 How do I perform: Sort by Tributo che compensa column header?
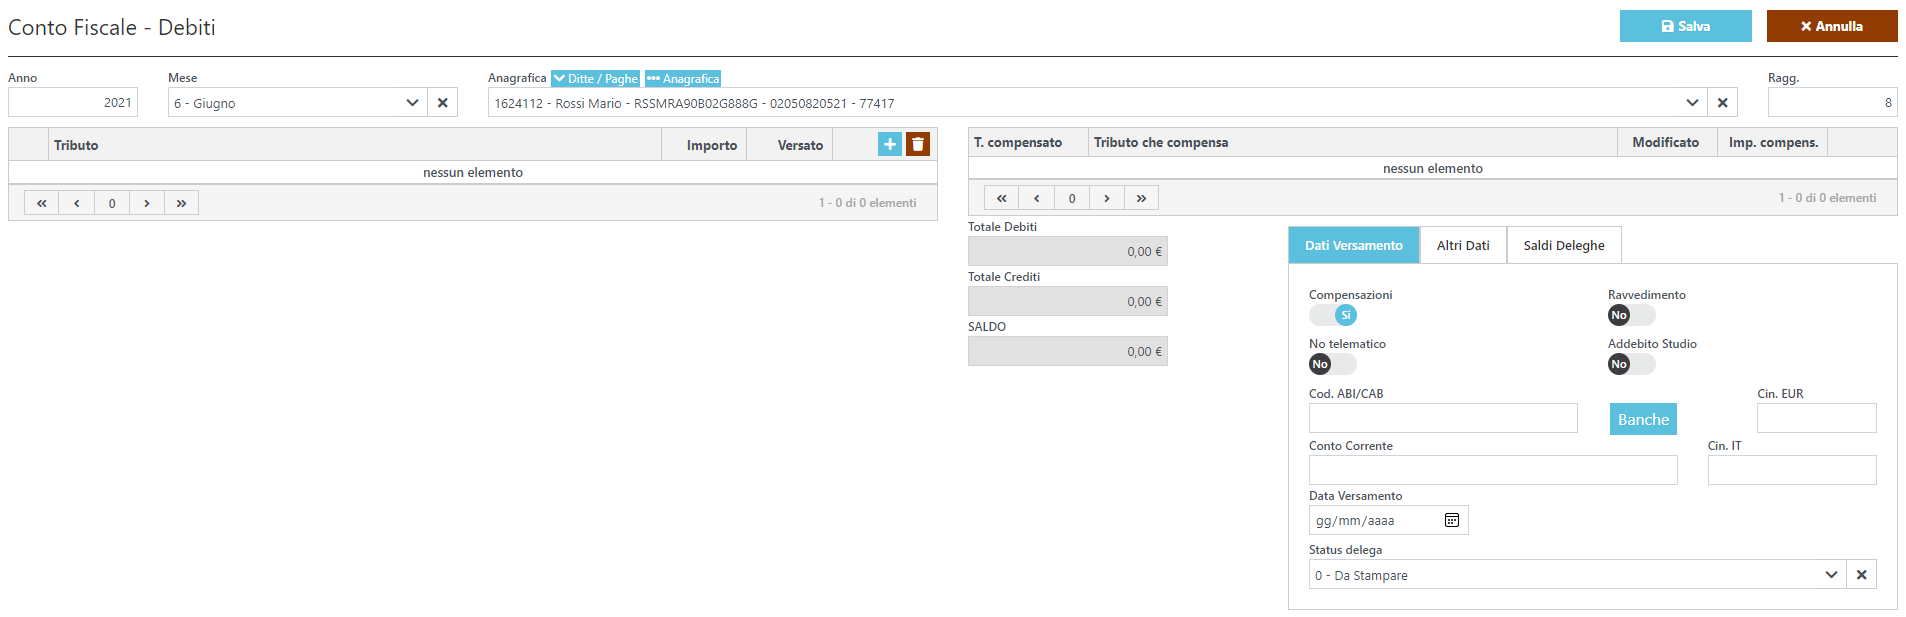coord(1353,142)
